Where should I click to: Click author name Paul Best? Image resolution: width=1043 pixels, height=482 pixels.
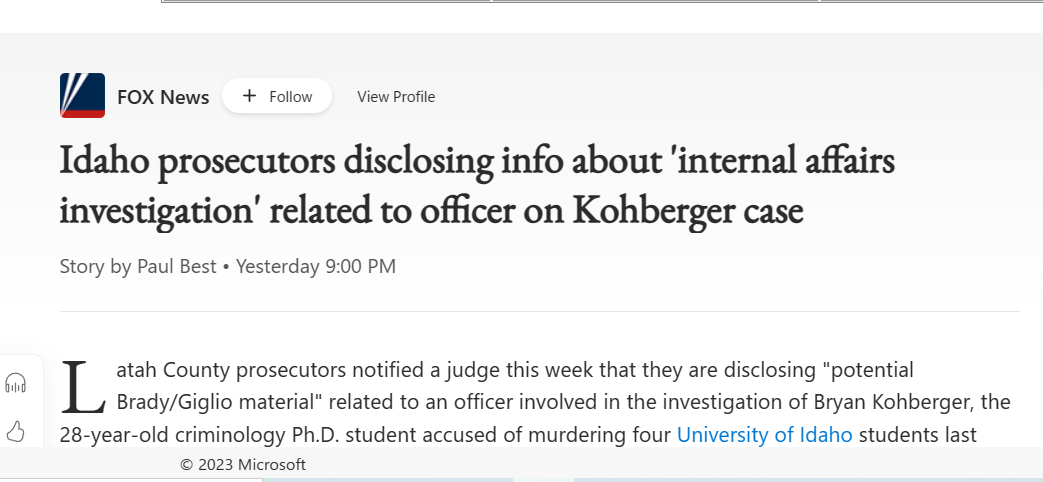177,267
